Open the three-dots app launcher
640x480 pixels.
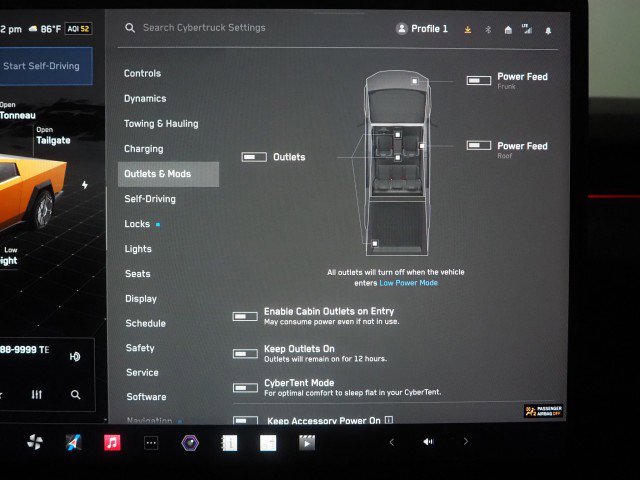(x=151, y=443)
